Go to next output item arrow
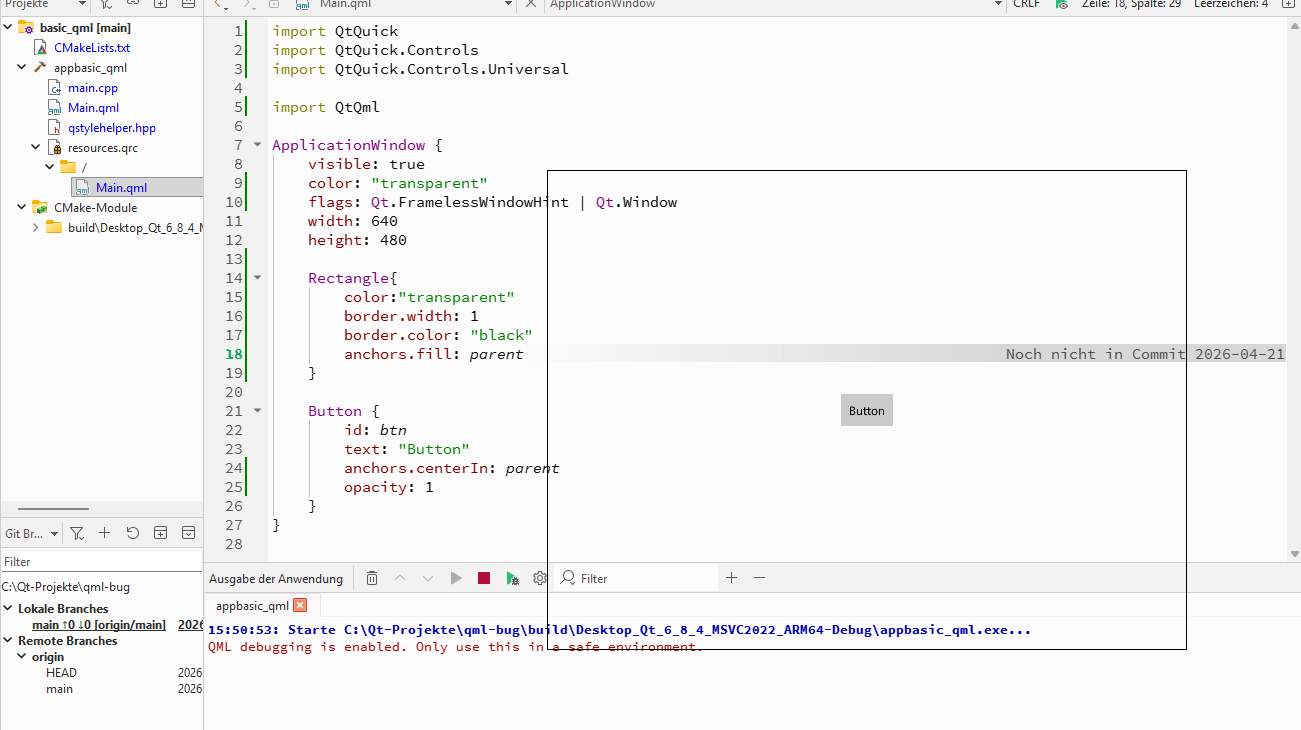 (x=428, y=578)
